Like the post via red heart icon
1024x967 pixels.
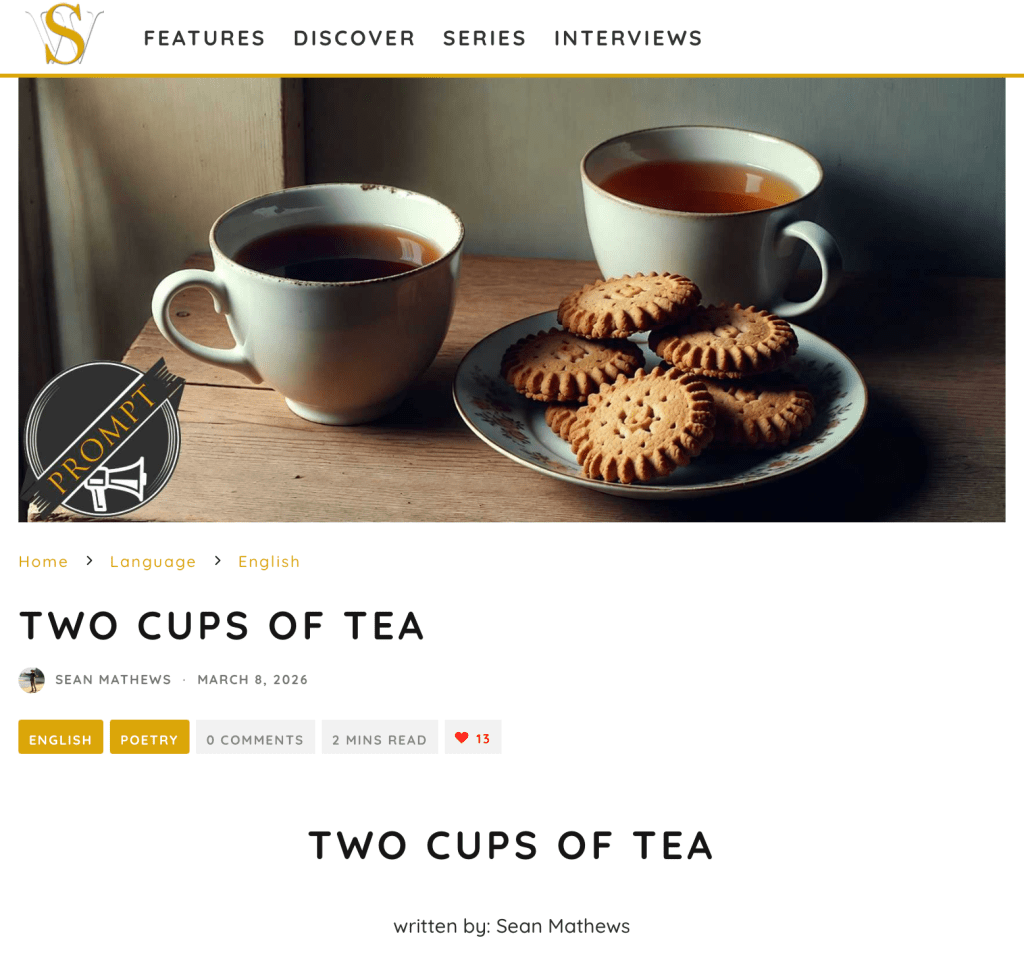[462, 738]
